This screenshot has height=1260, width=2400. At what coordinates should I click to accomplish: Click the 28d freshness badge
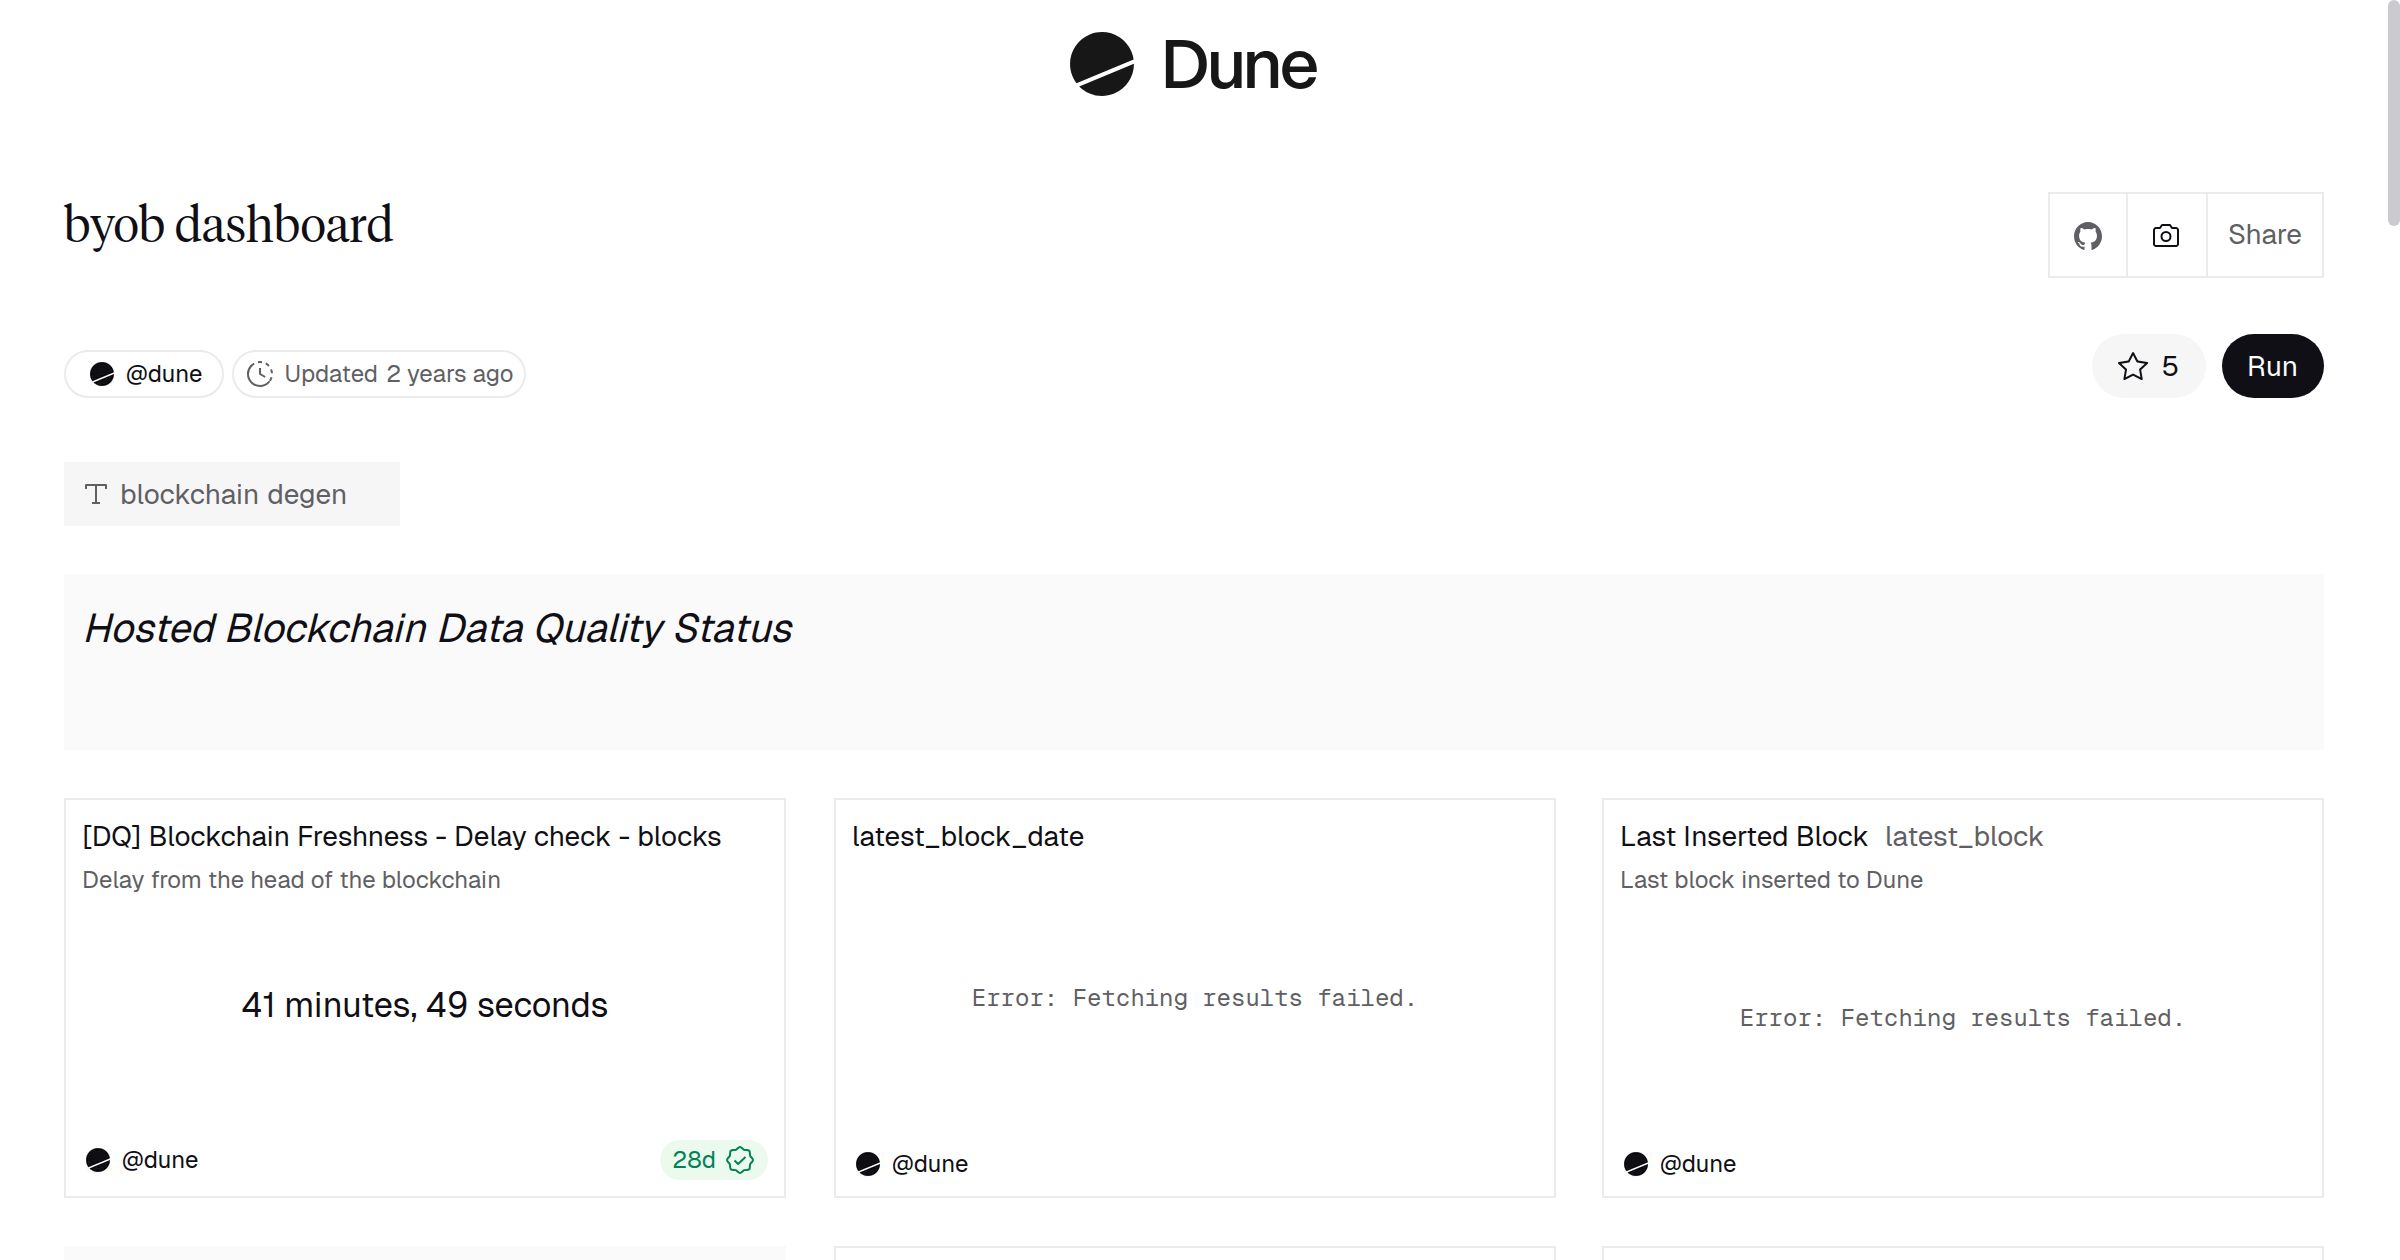pyautogui.click(x=712, y=1160)
